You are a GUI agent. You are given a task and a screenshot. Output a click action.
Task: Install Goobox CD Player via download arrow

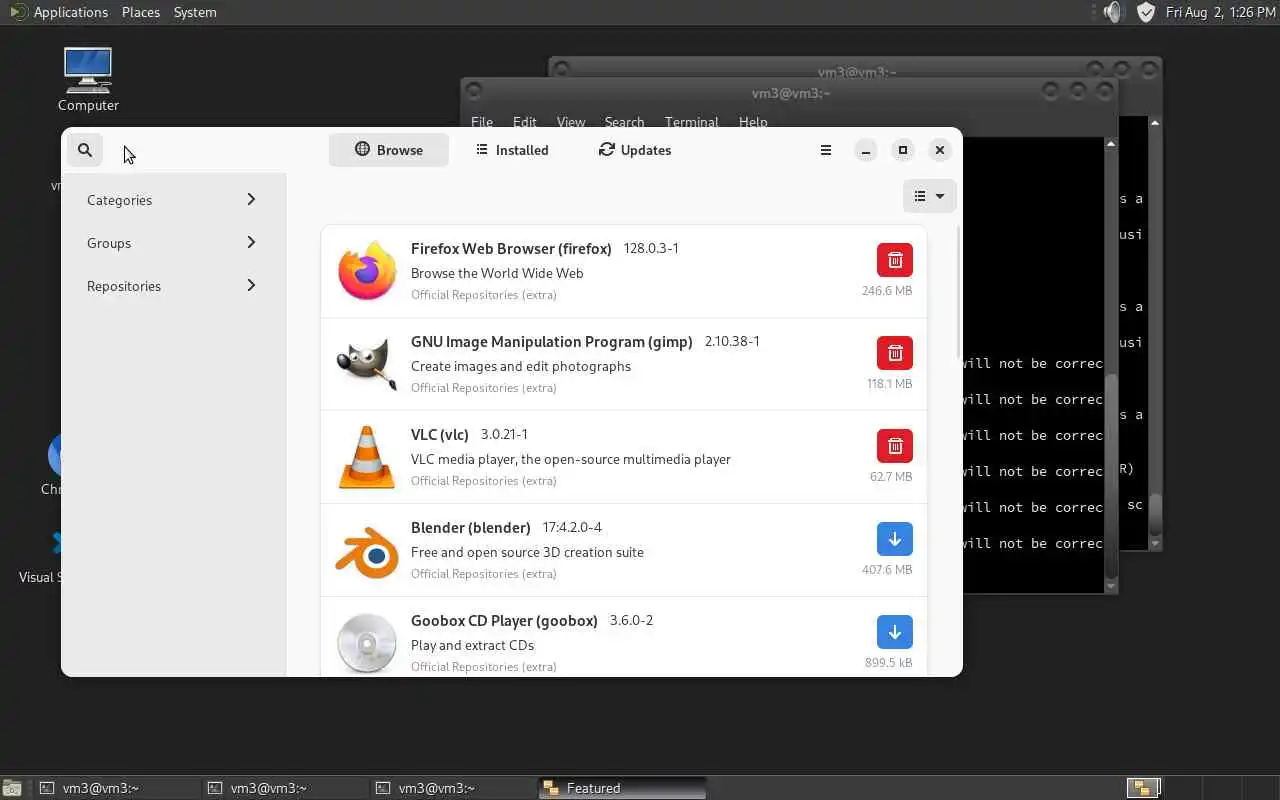(x=895, y=632)
